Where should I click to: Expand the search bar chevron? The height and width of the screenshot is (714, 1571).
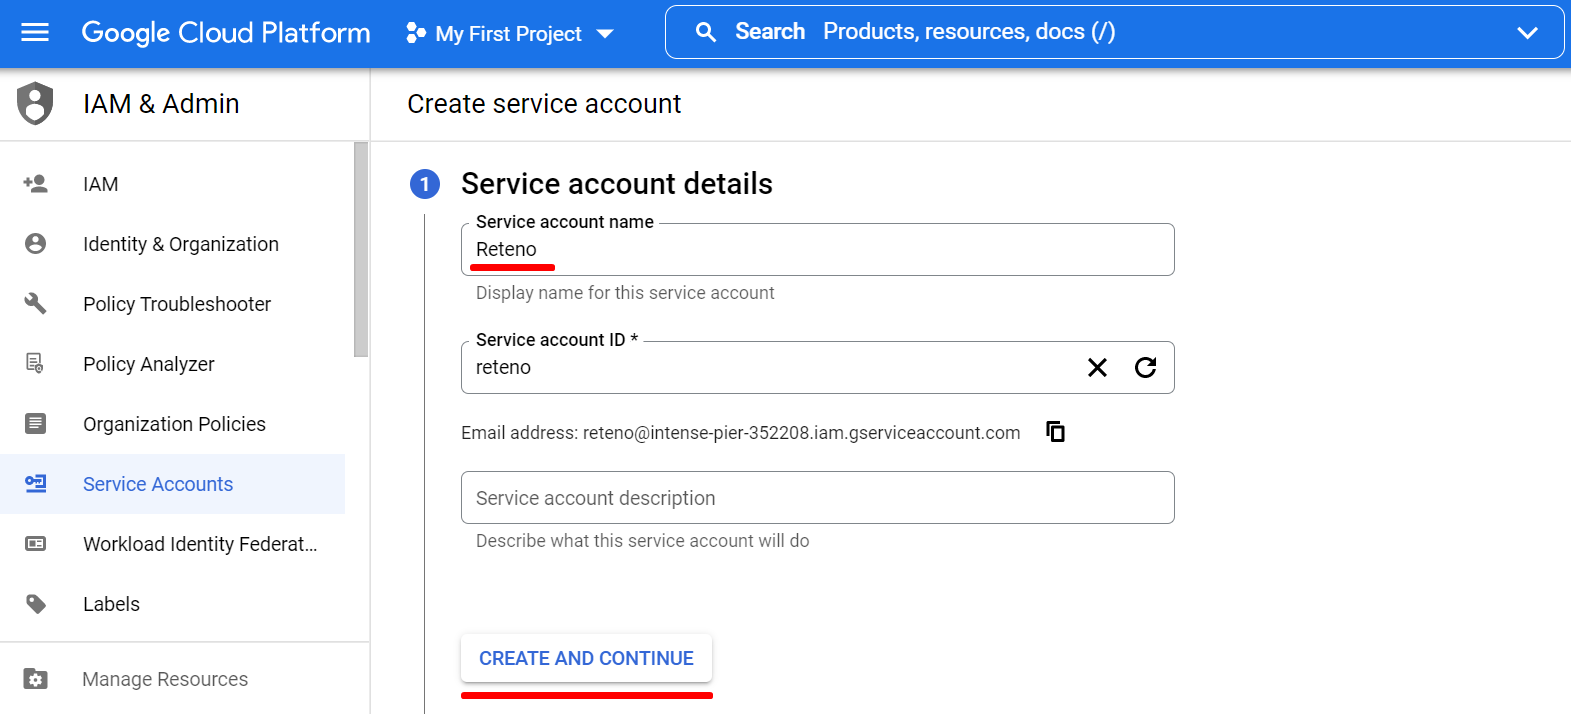pos(1527,32)
